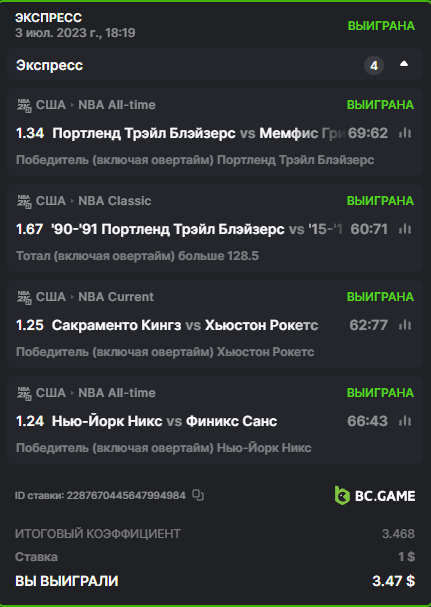This screenshot has height=607, width=431.
Task: Open stats icon for Portland vs Memphis
Action: [x=405, y=133]
